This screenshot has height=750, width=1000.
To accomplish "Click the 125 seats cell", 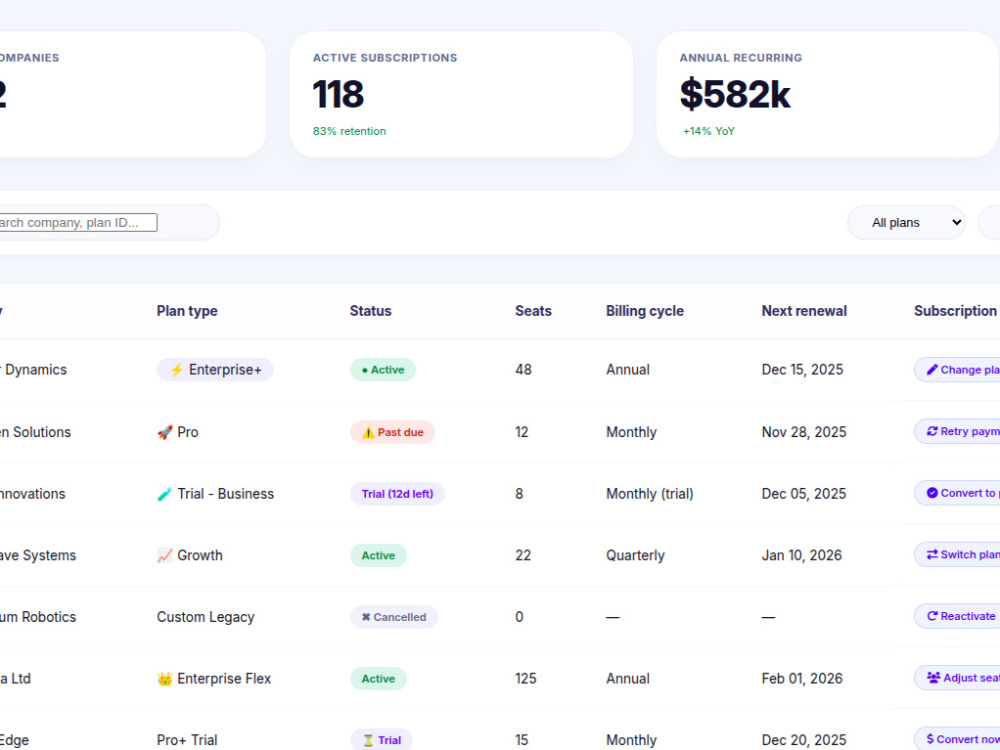I will (x=526, y=679).
